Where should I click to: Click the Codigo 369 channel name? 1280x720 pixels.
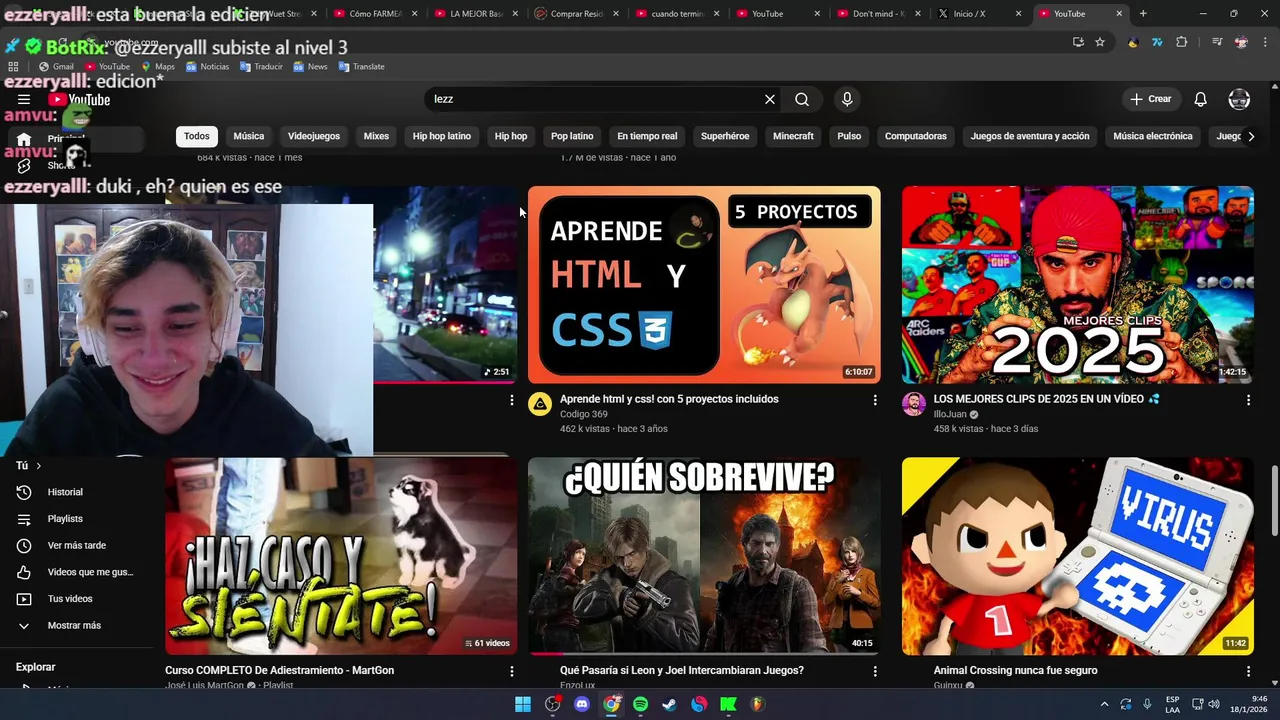tap(584, 414)
